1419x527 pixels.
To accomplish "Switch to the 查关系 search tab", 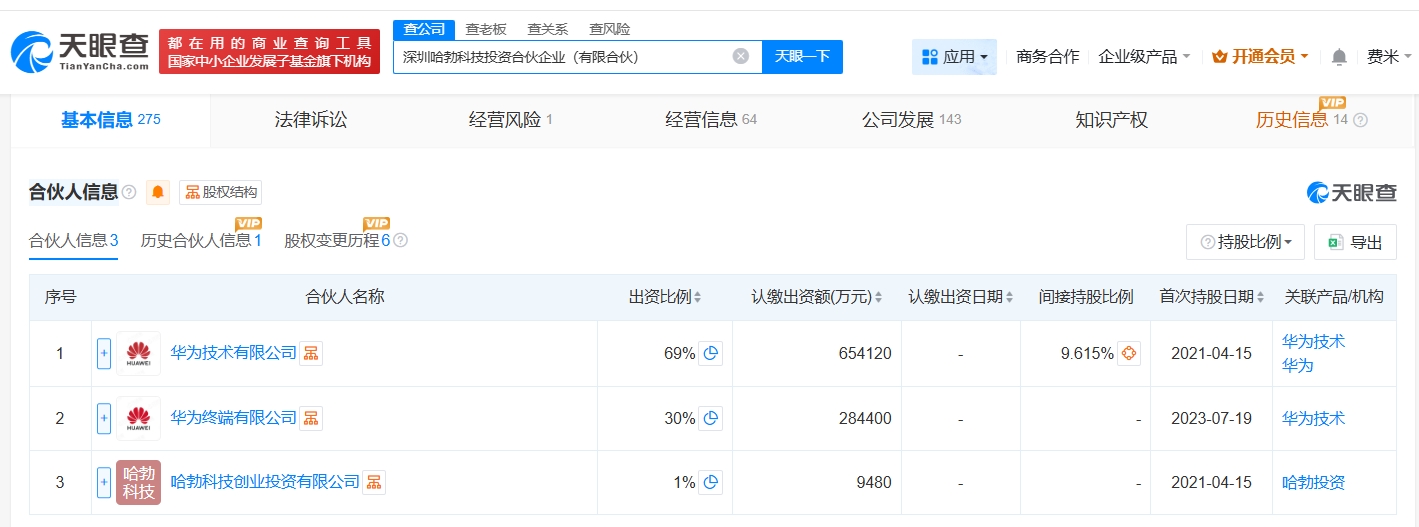I will [547, 29].
